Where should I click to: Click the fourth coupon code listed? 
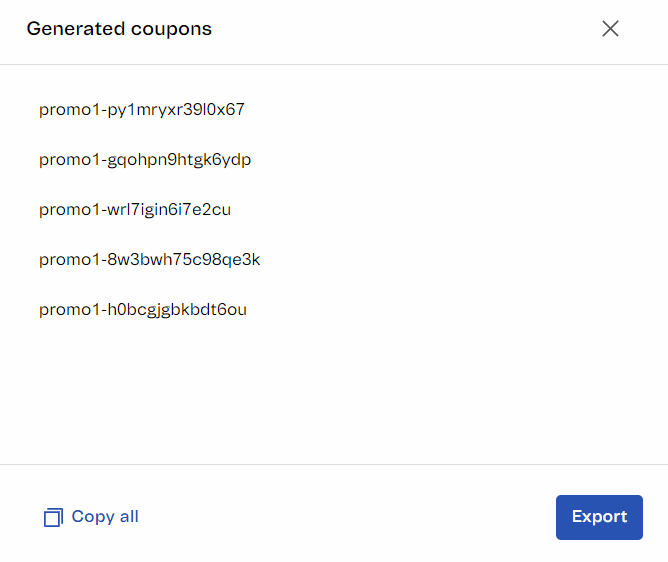(x=150, y=260)
